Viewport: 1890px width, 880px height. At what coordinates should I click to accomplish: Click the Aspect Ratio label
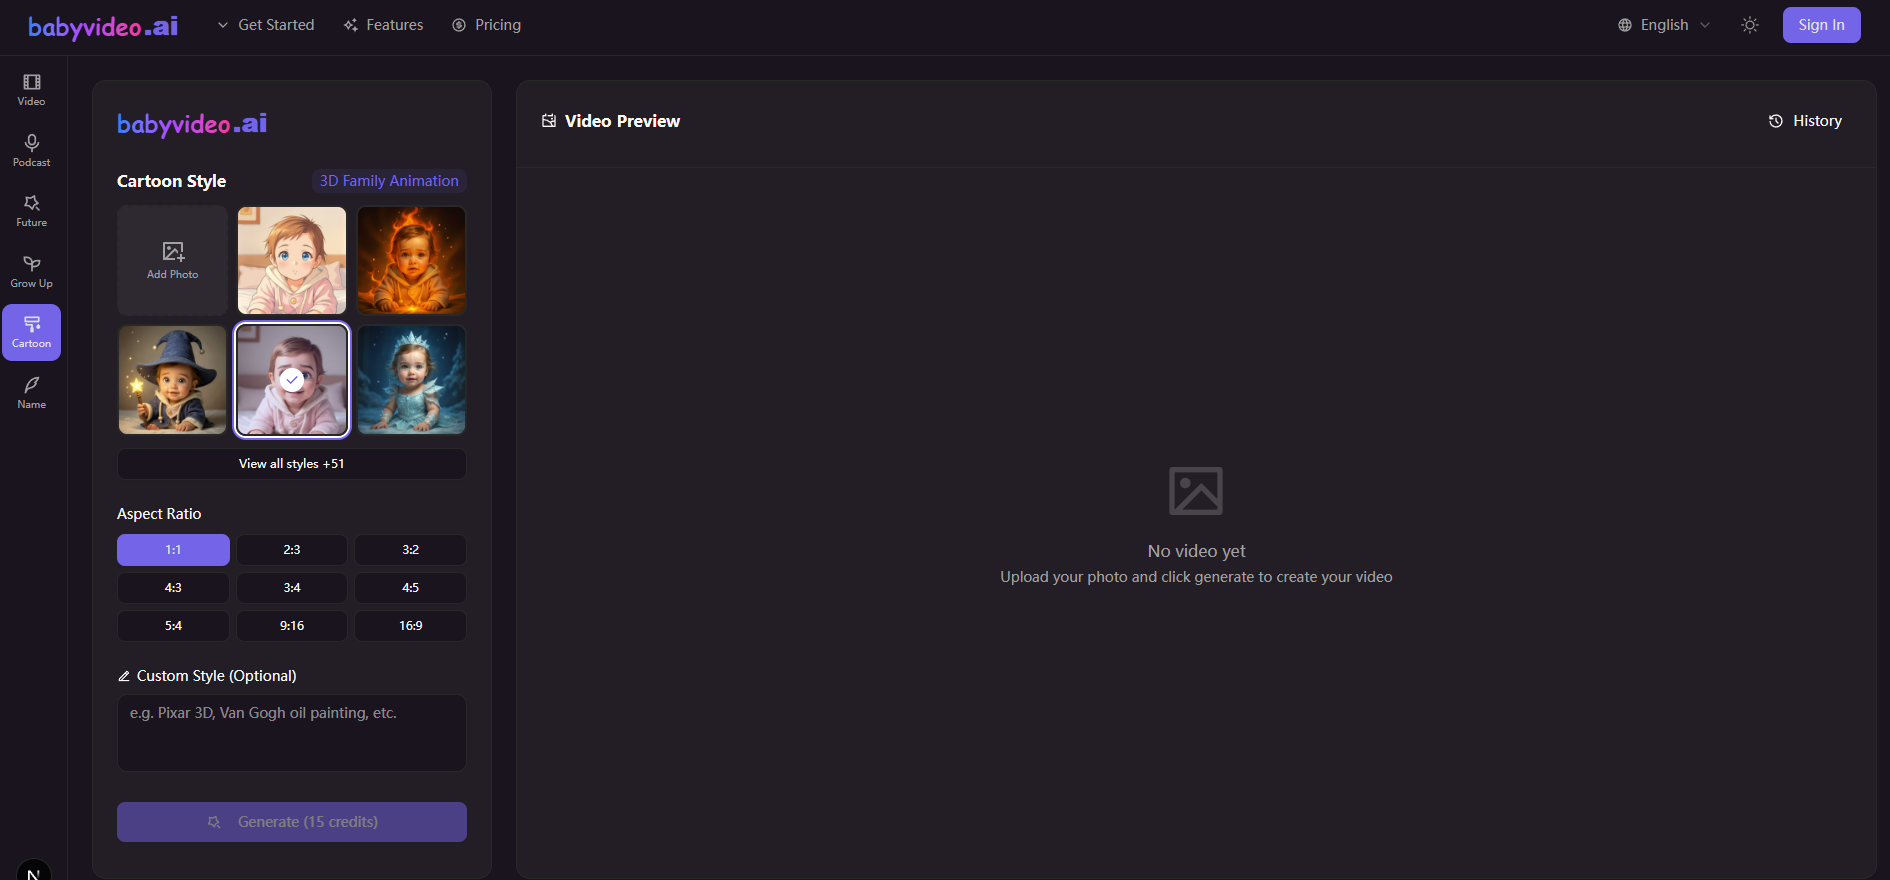coord(159,514)
